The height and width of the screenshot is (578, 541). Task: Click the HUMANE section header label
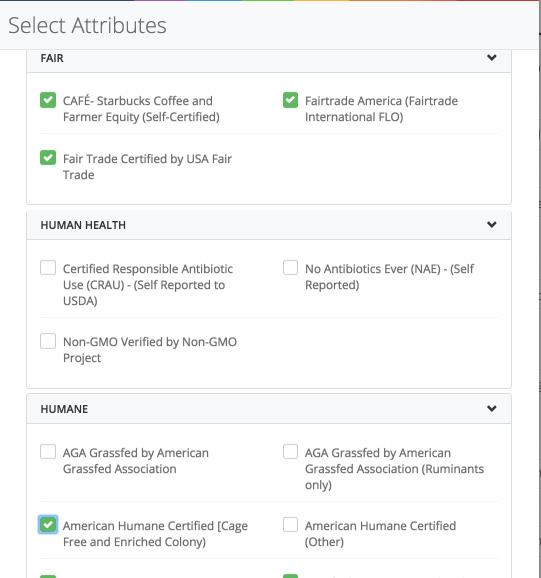click(x=64, y=409)
